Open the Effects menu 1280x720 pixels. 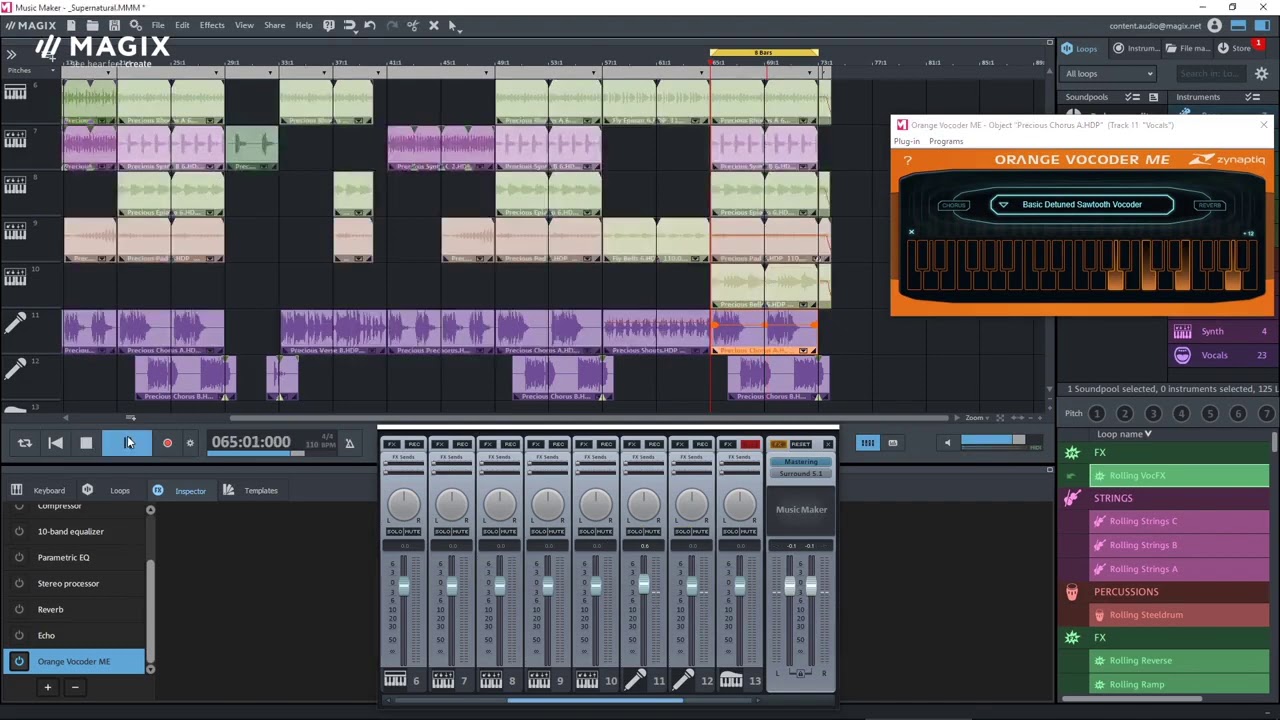[x=212, y=25]
